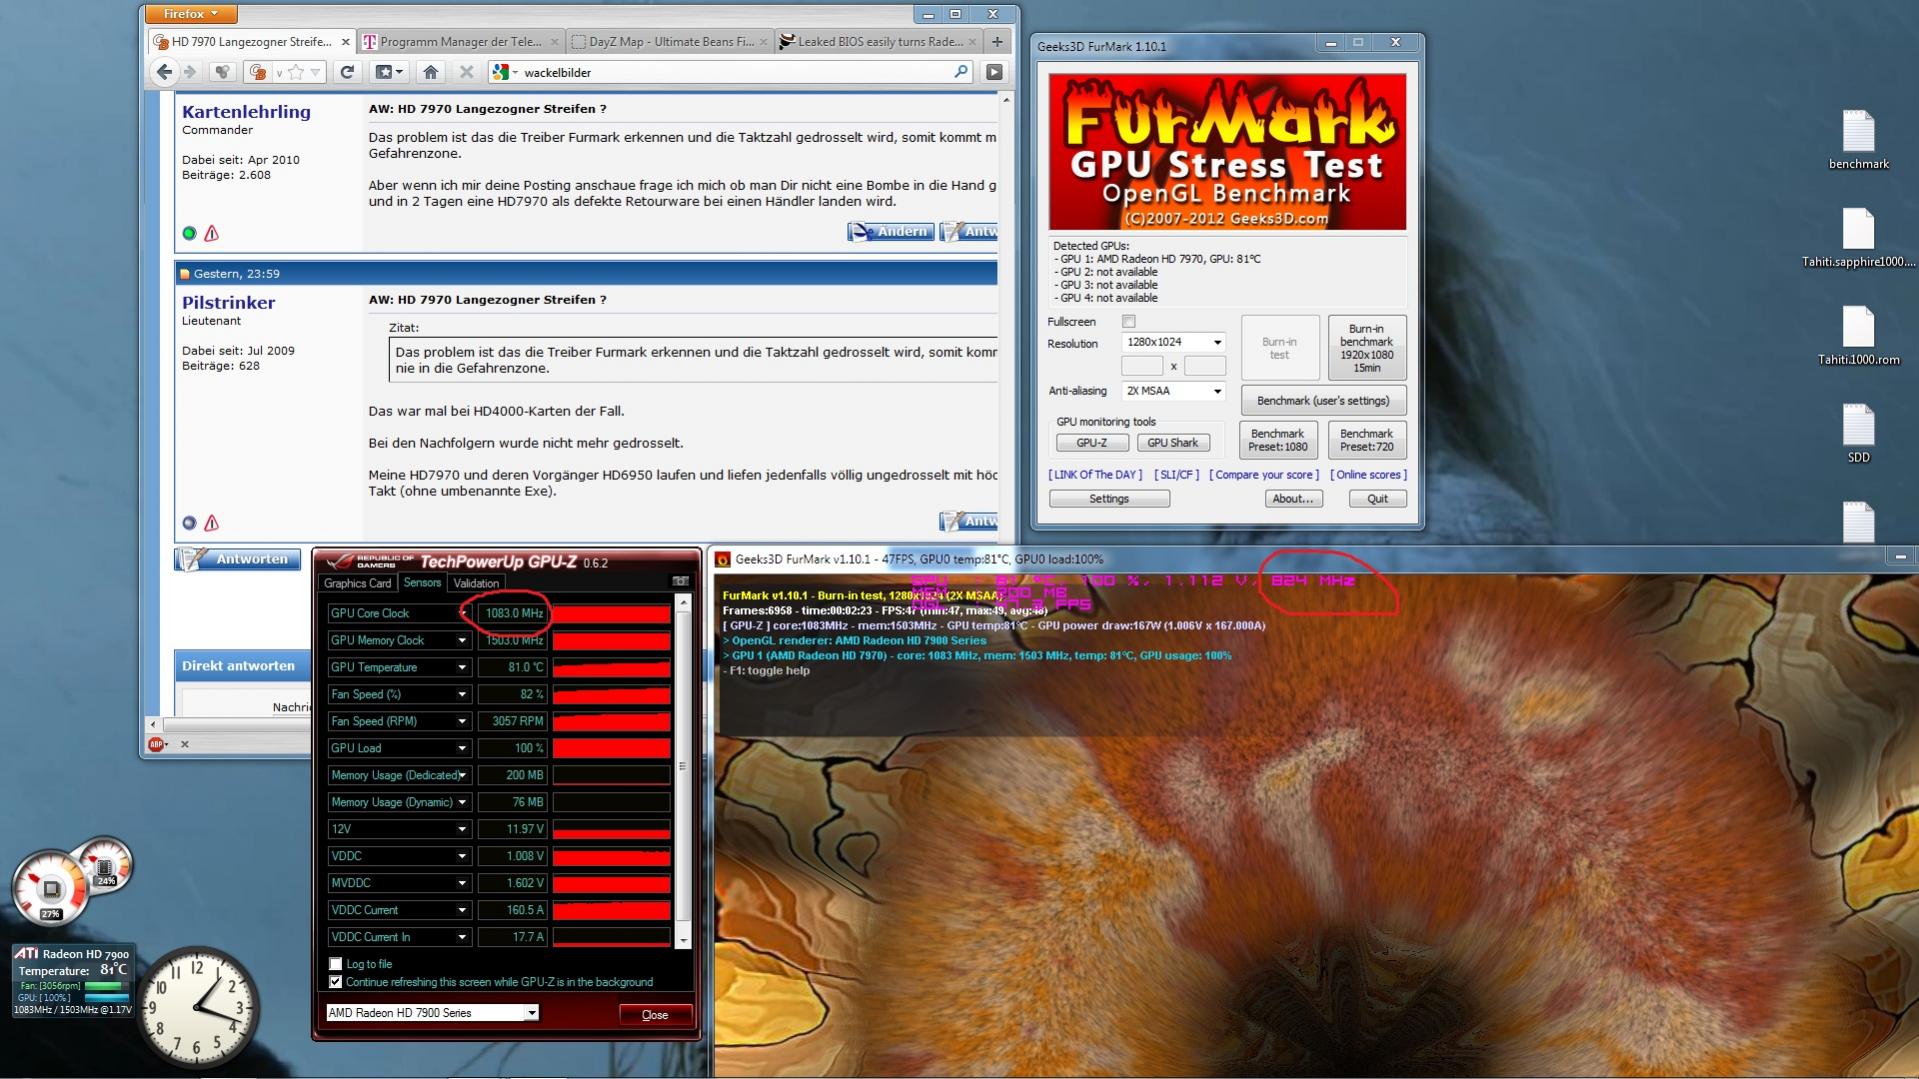Click the stop loading X icon in Firefox toolbar
The width and height of the screenshot is (1919, 1079).
point(466,72)
